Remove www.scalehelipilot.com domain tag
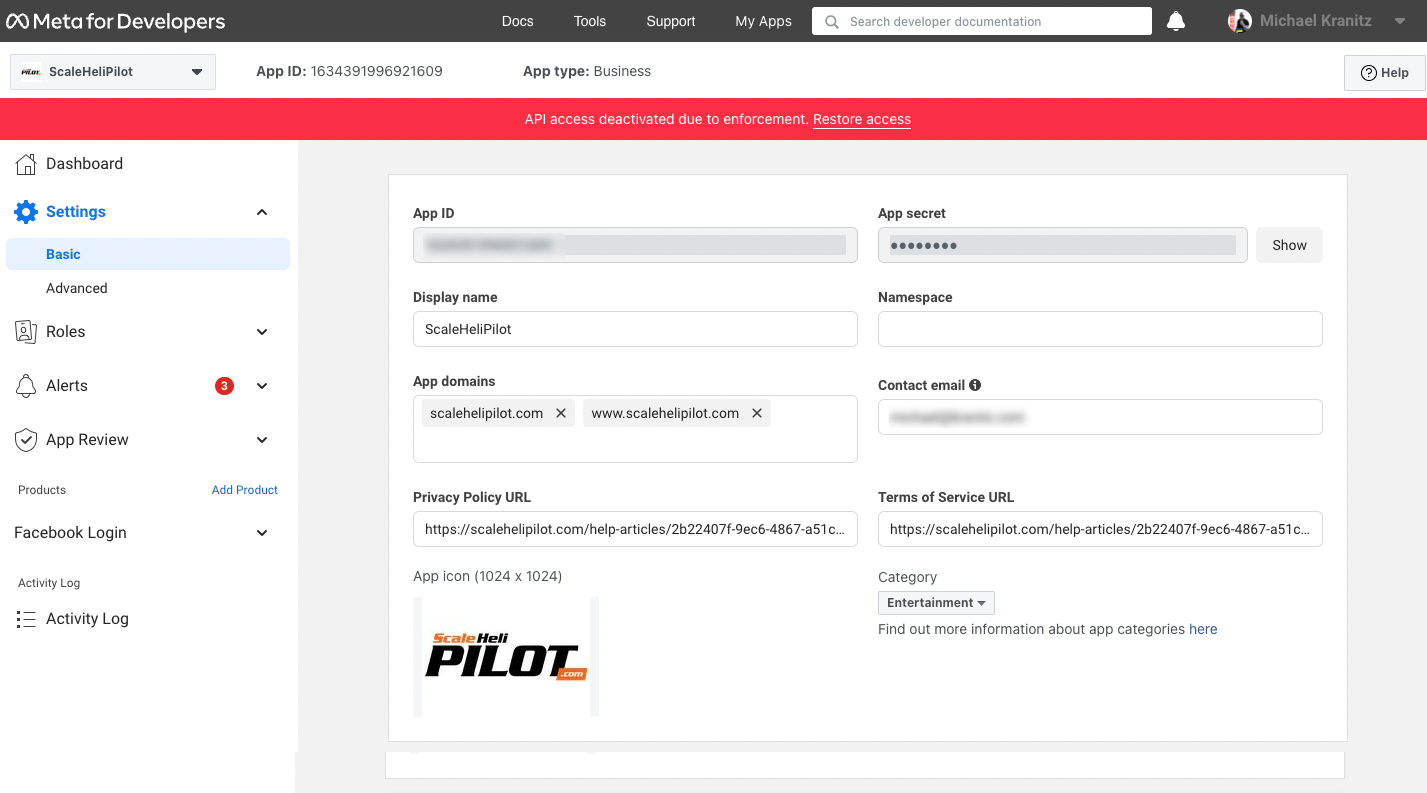This screenshot has height=793, width=1427. tap(757, 413)
